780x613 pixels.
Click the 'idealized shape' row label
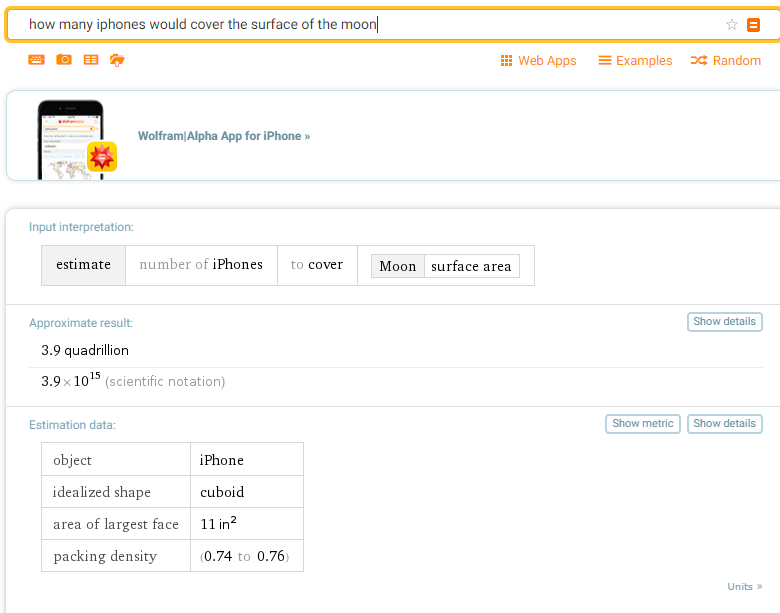(101, 492)
